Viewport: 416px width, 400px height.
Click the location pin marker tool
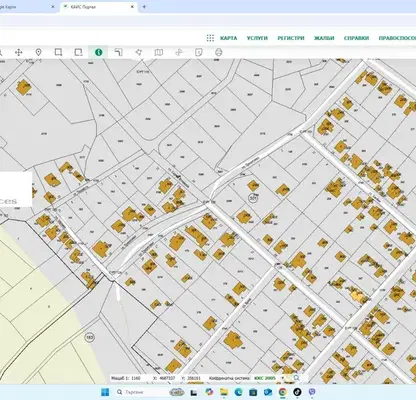[x=38, y=52]
